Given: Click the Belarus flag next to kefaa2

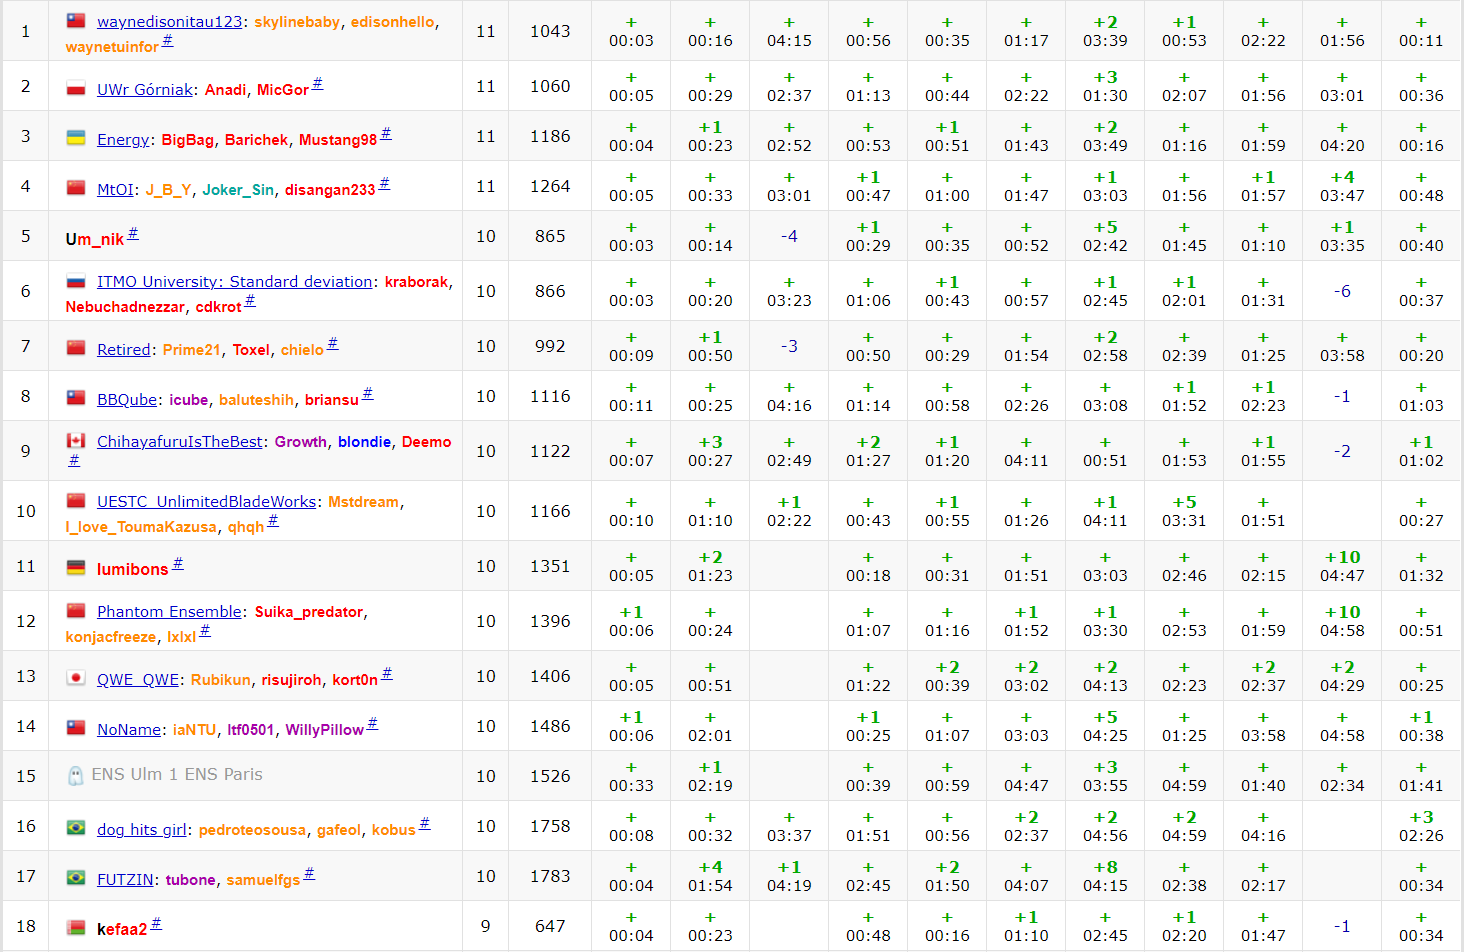Looking at the screenshot, I should coord(76,928).
